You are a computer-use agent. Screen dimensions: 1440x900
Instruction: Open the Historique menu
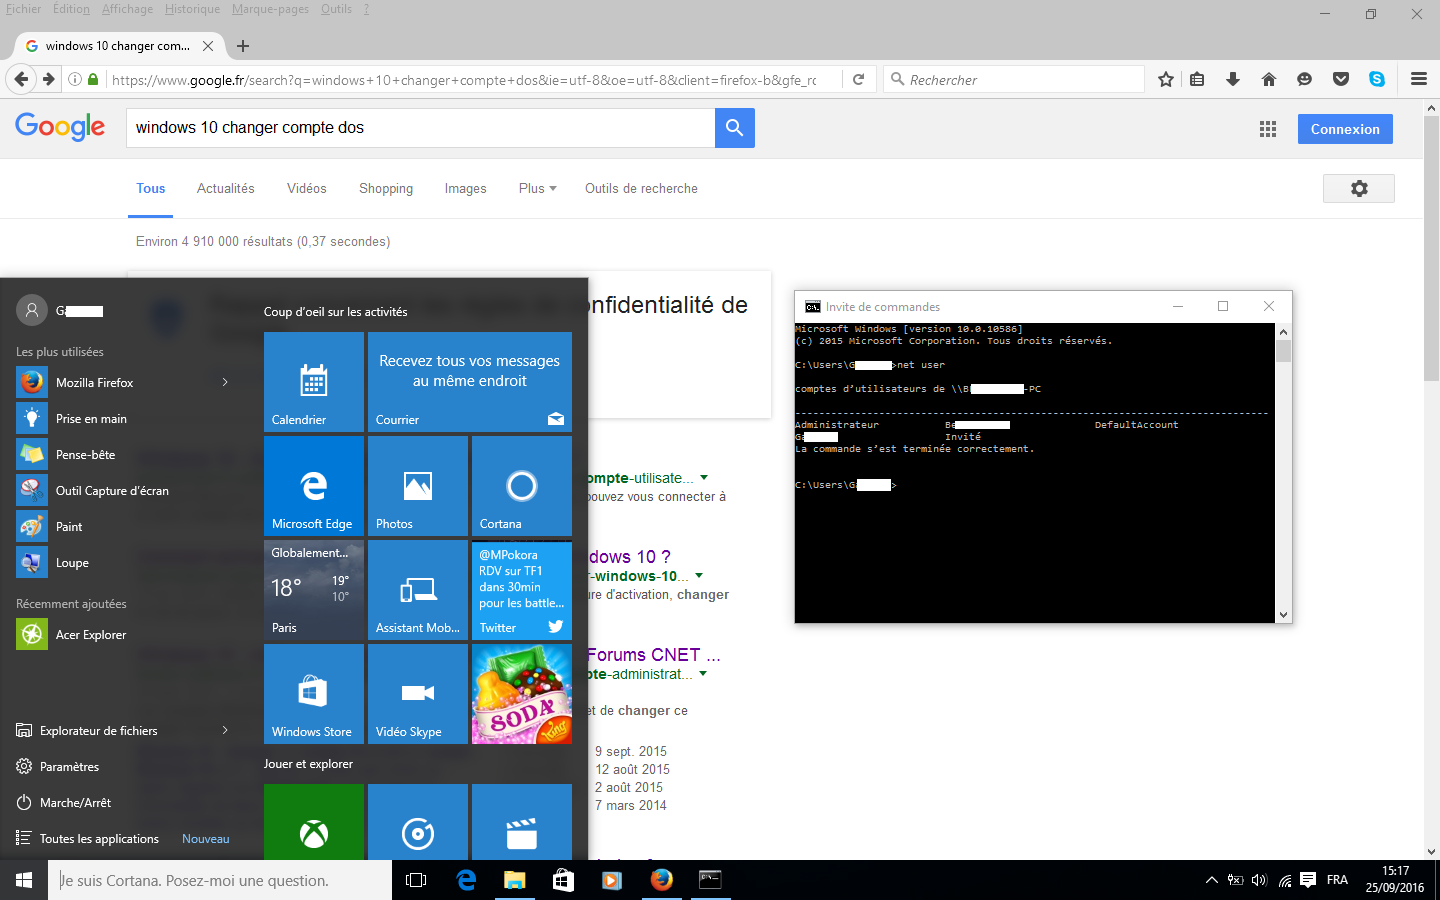pos(192,9)
